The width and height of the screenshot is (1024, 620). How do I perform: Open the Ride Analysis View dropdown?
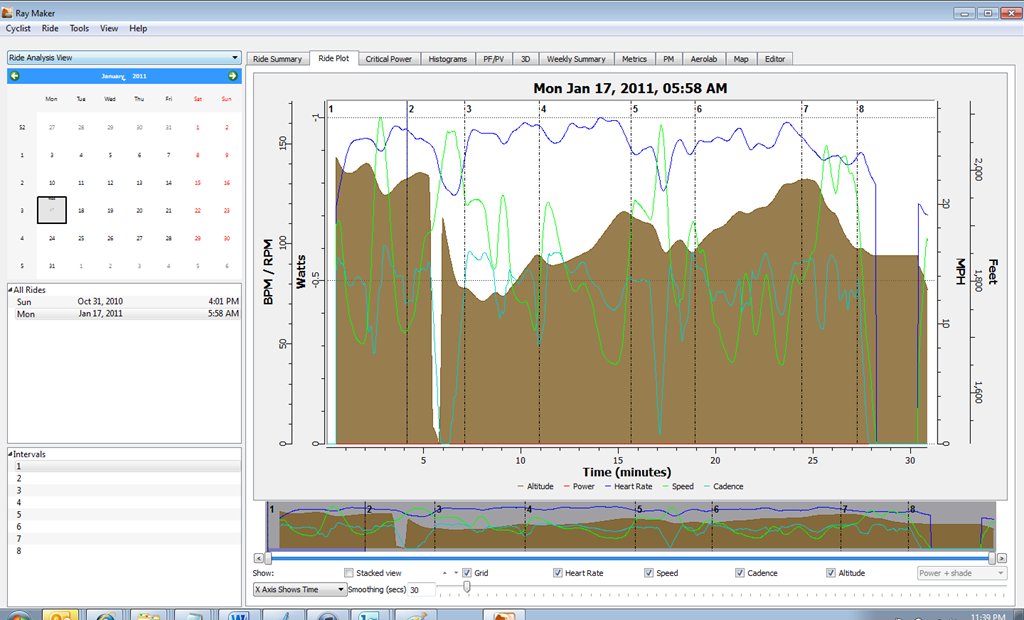click(124, 57)
